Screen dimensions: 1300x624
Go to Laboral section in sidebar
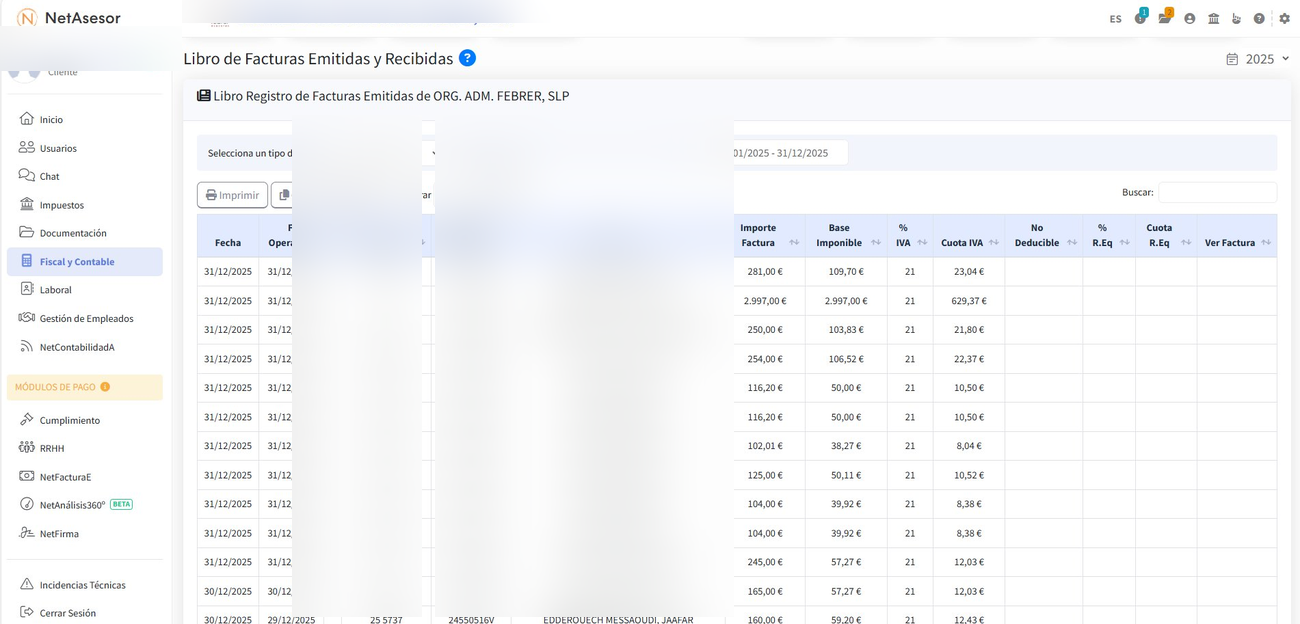point(55,290)
